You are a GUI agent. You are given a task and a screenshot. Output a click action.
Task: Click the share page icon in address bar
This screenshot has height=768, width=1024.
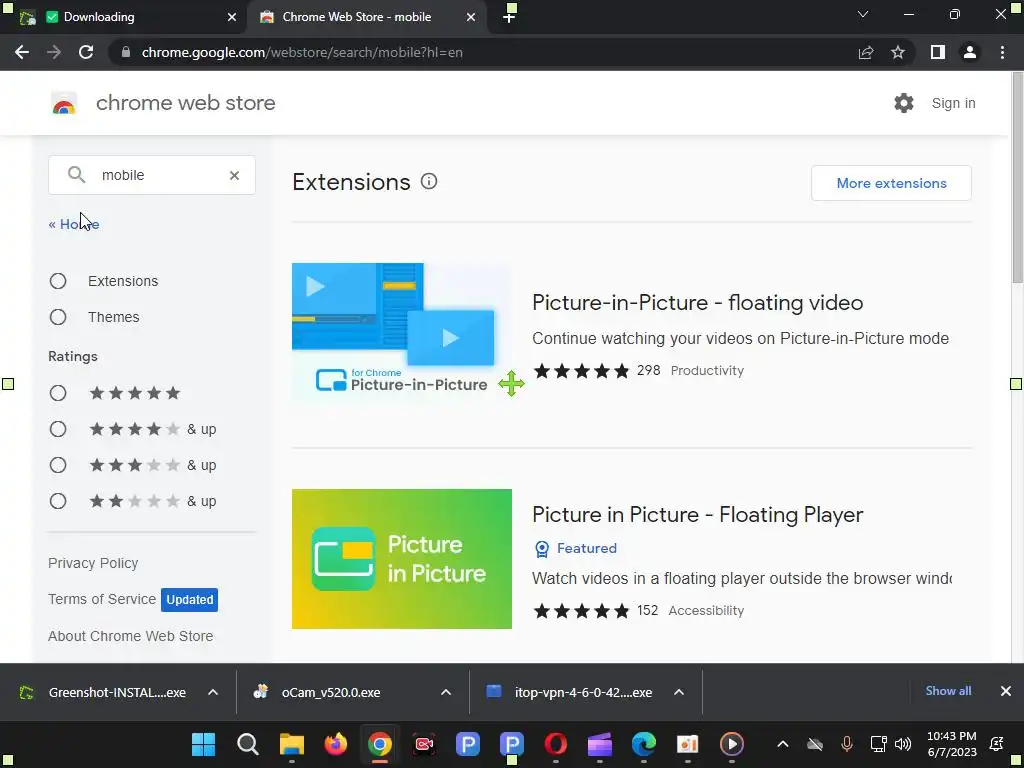point(866,52)
